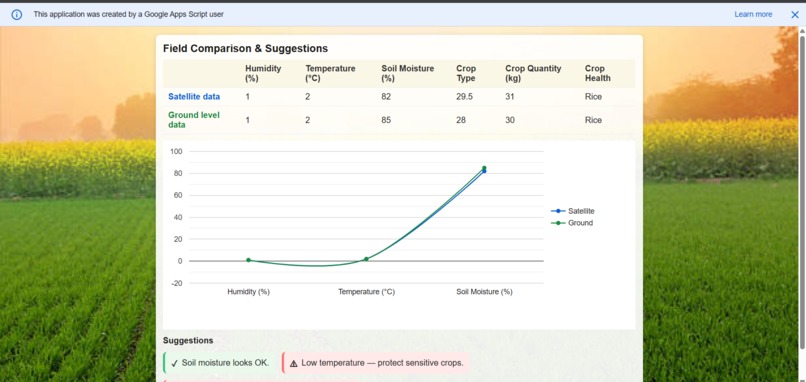
Task: Open the Learn more link
Action: click(x=753, y=14)
